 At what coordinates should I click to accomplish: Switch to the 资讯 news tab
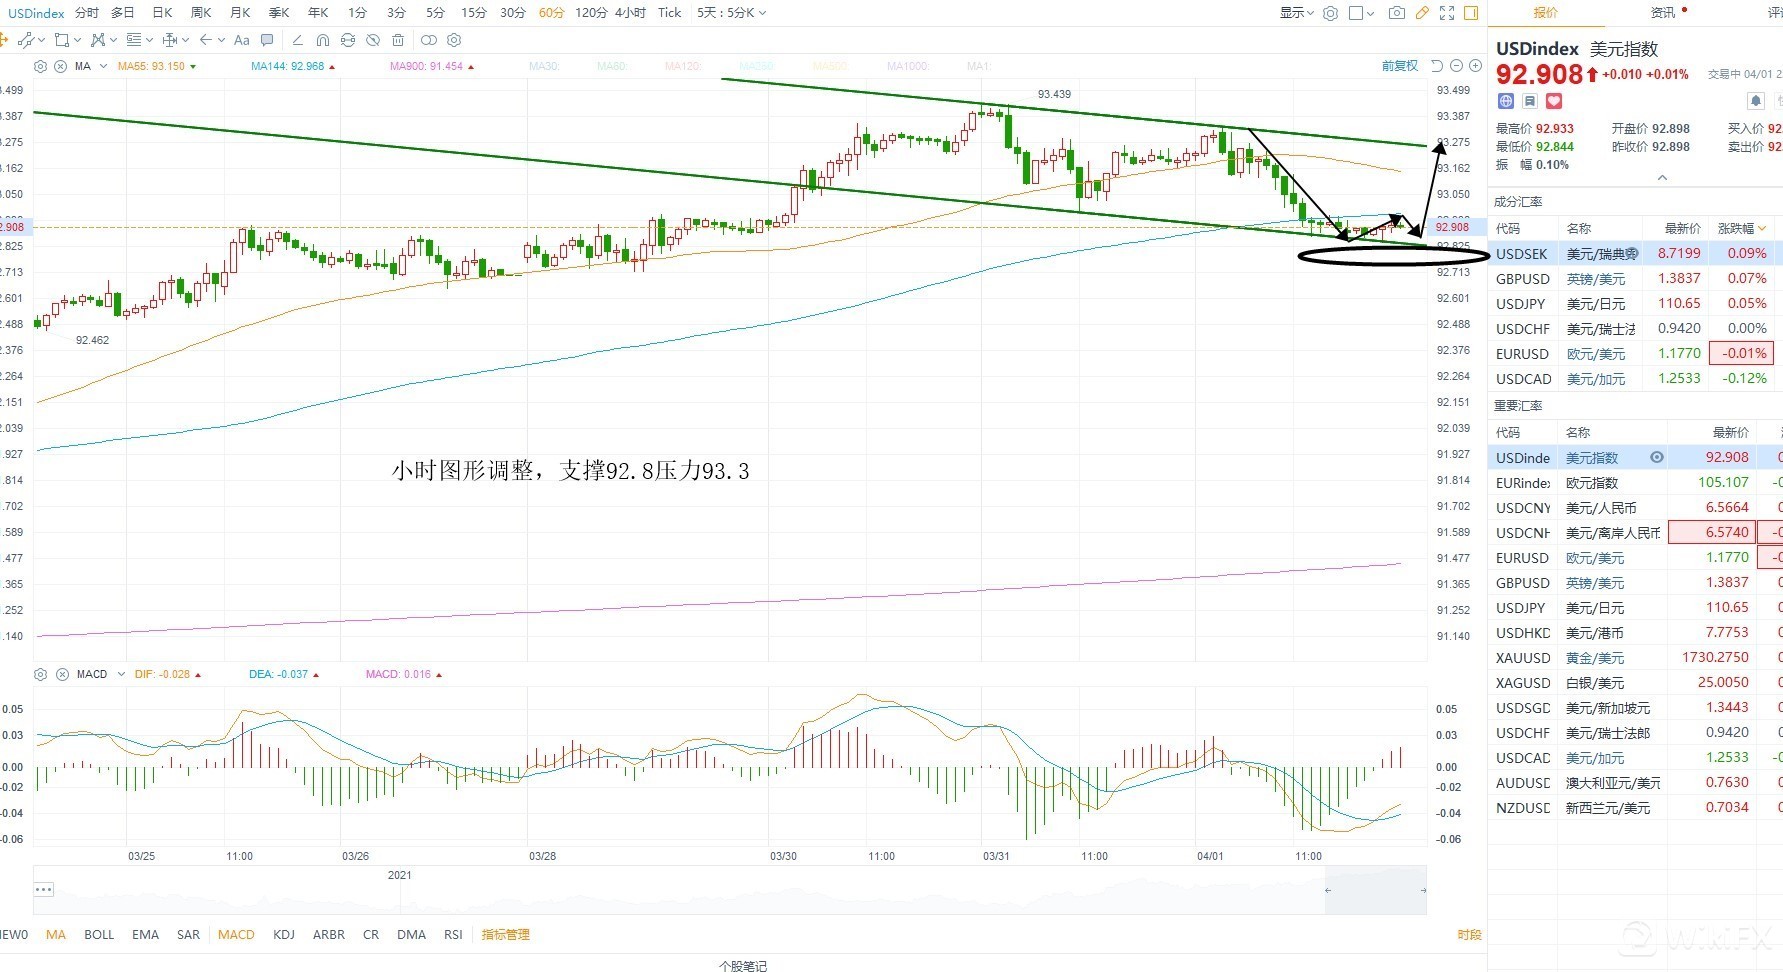tap(1663, 13)
